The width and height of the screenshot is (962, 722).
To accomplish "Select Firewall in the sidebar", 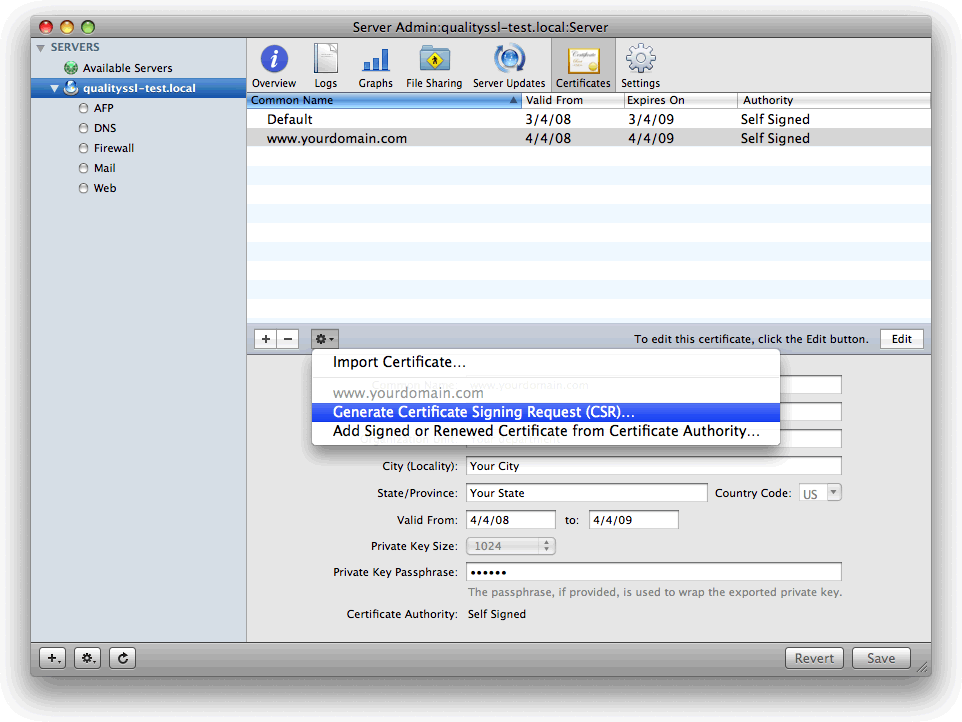I will click(114, 148).
